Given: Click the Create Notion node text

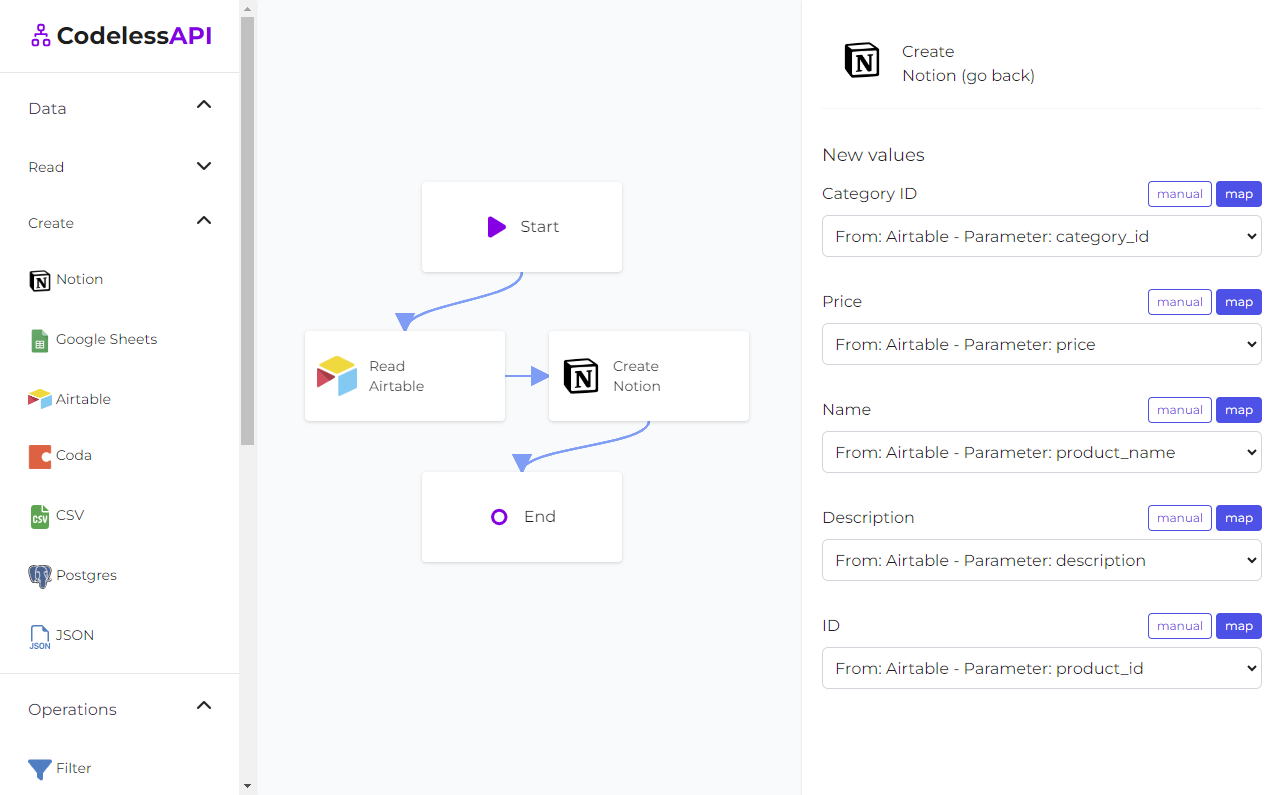Looking at the screenshot, I should pos(636,376).
